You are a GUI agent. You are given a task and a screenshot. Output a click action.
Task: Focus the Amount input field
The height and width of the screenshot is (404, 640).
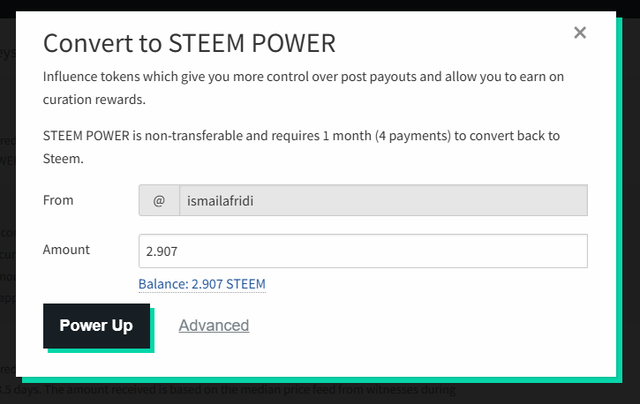tap(363, 251)
